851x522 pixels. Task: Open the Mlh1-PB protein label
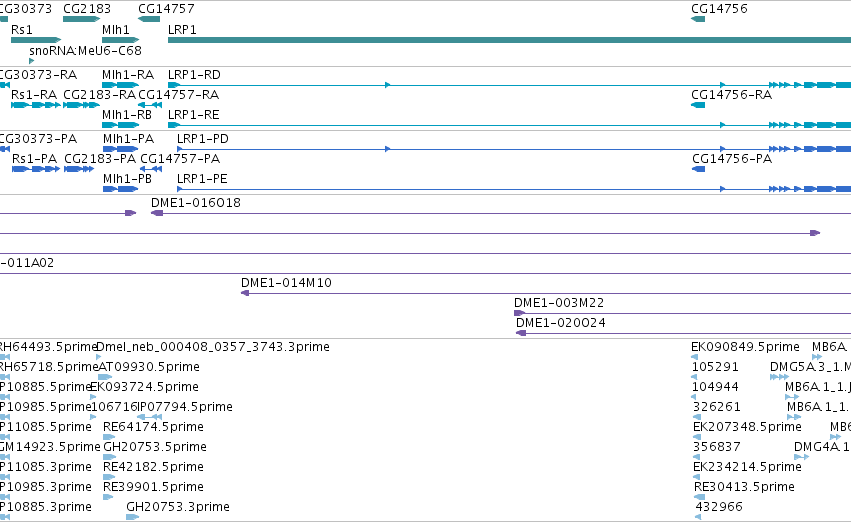pyautogui.click(x=128, y=179)
